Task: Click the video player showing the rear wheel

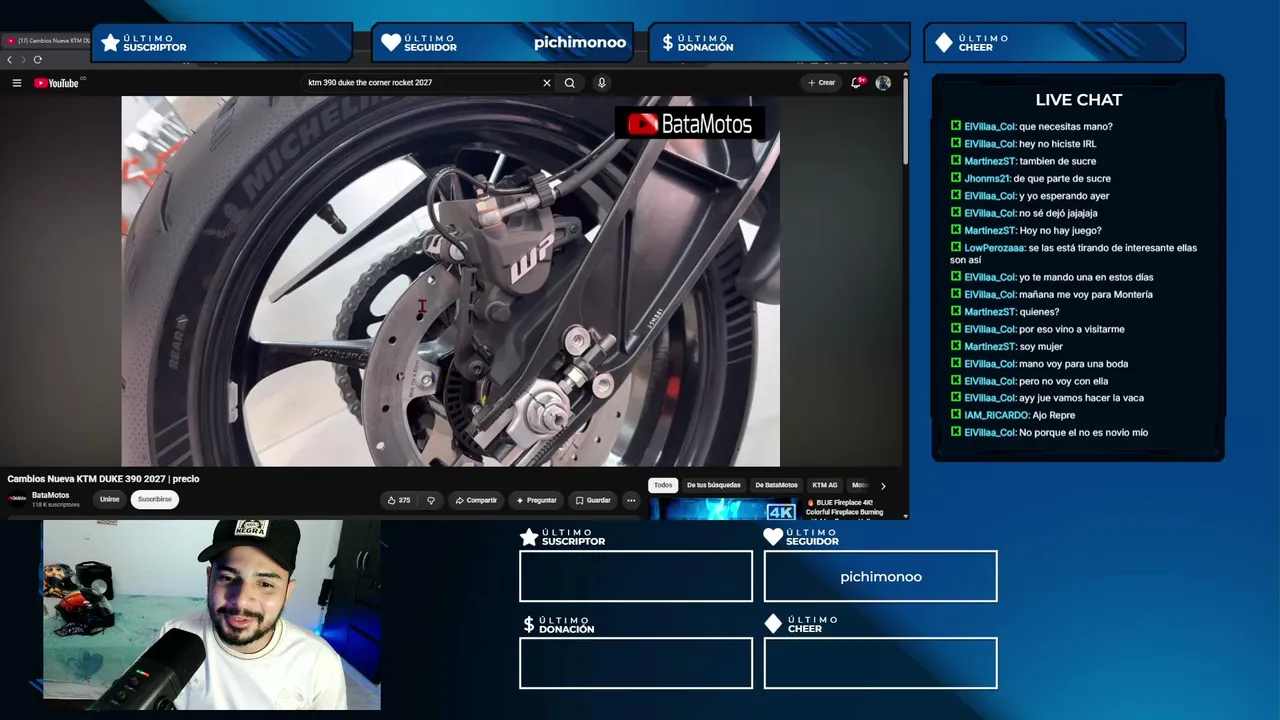Action: [x=450, y=281]
